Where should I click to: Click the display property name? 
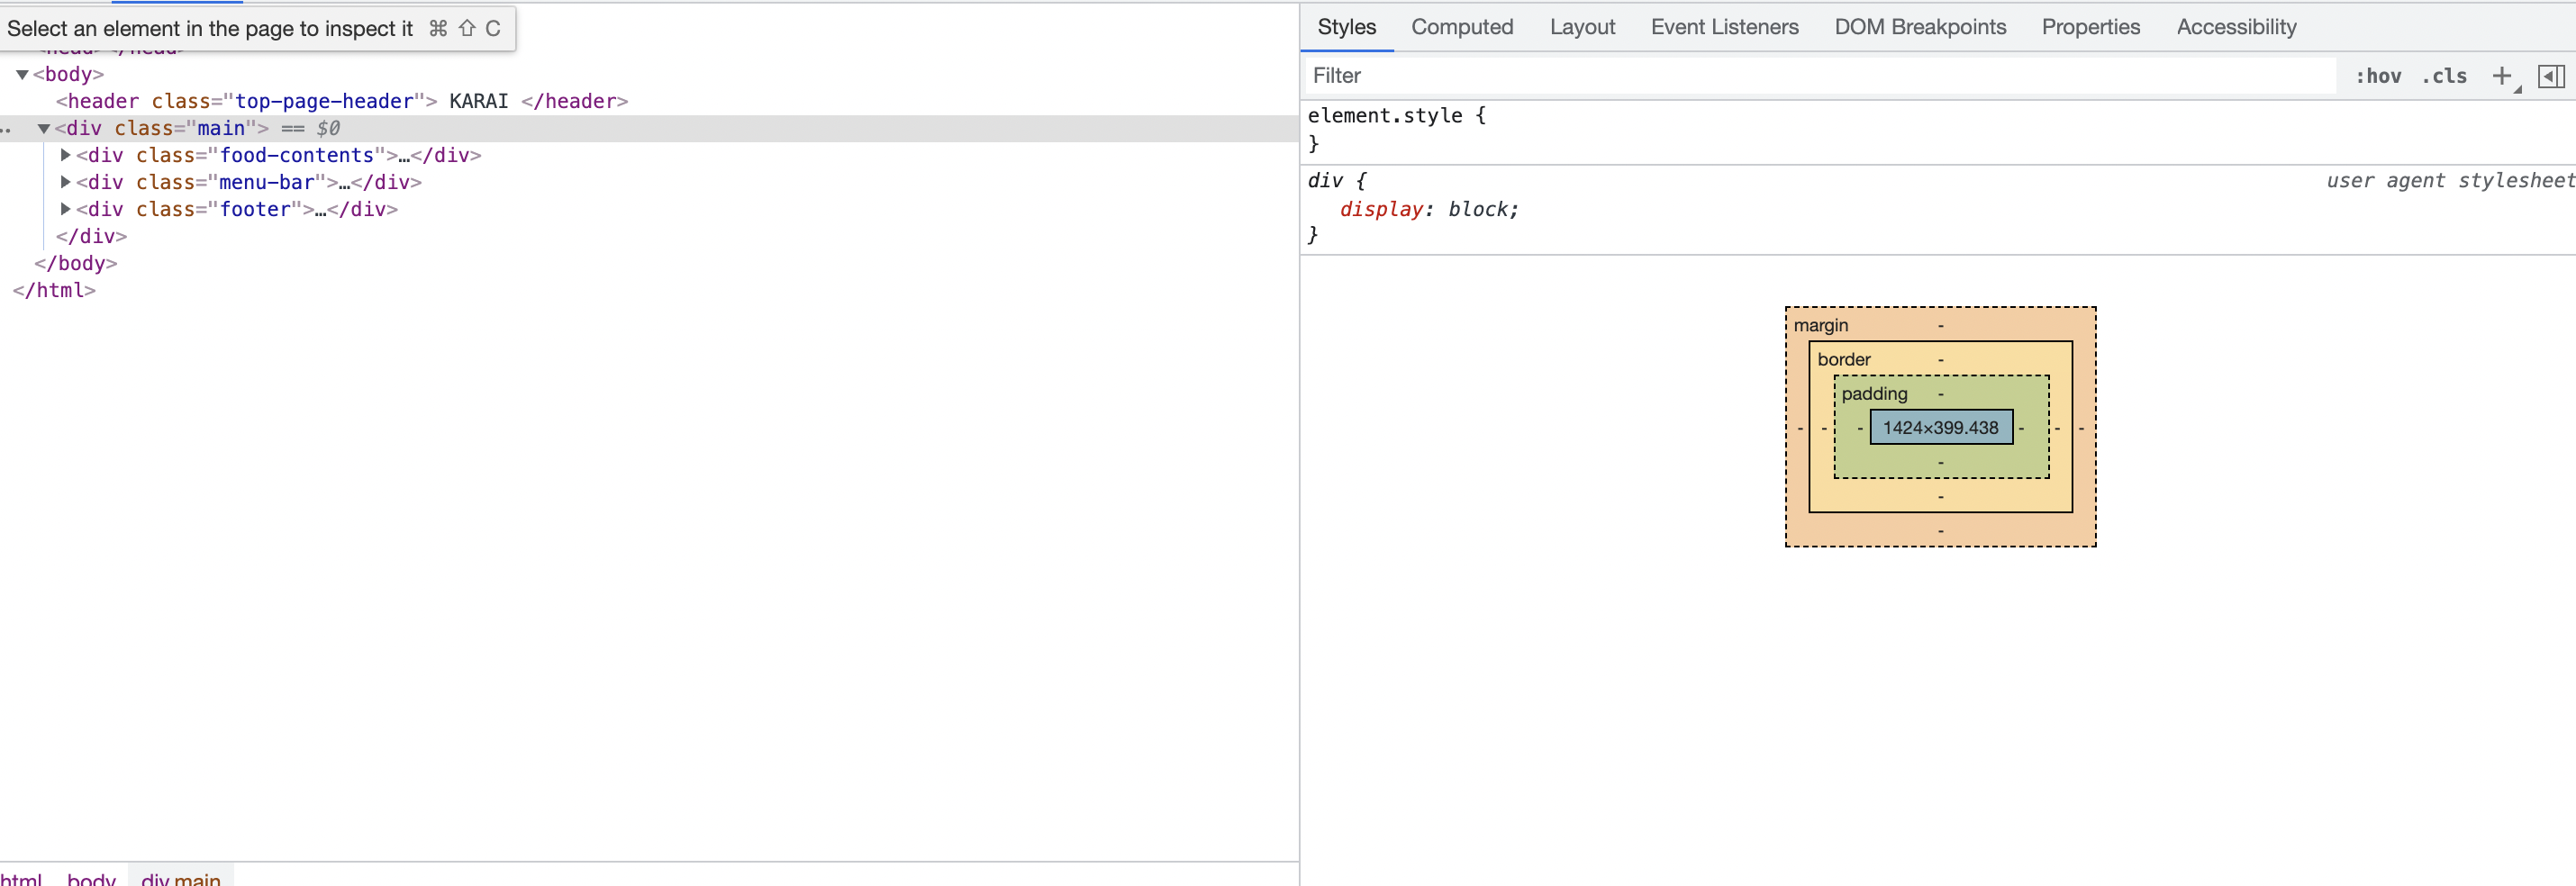(1381, 209)
